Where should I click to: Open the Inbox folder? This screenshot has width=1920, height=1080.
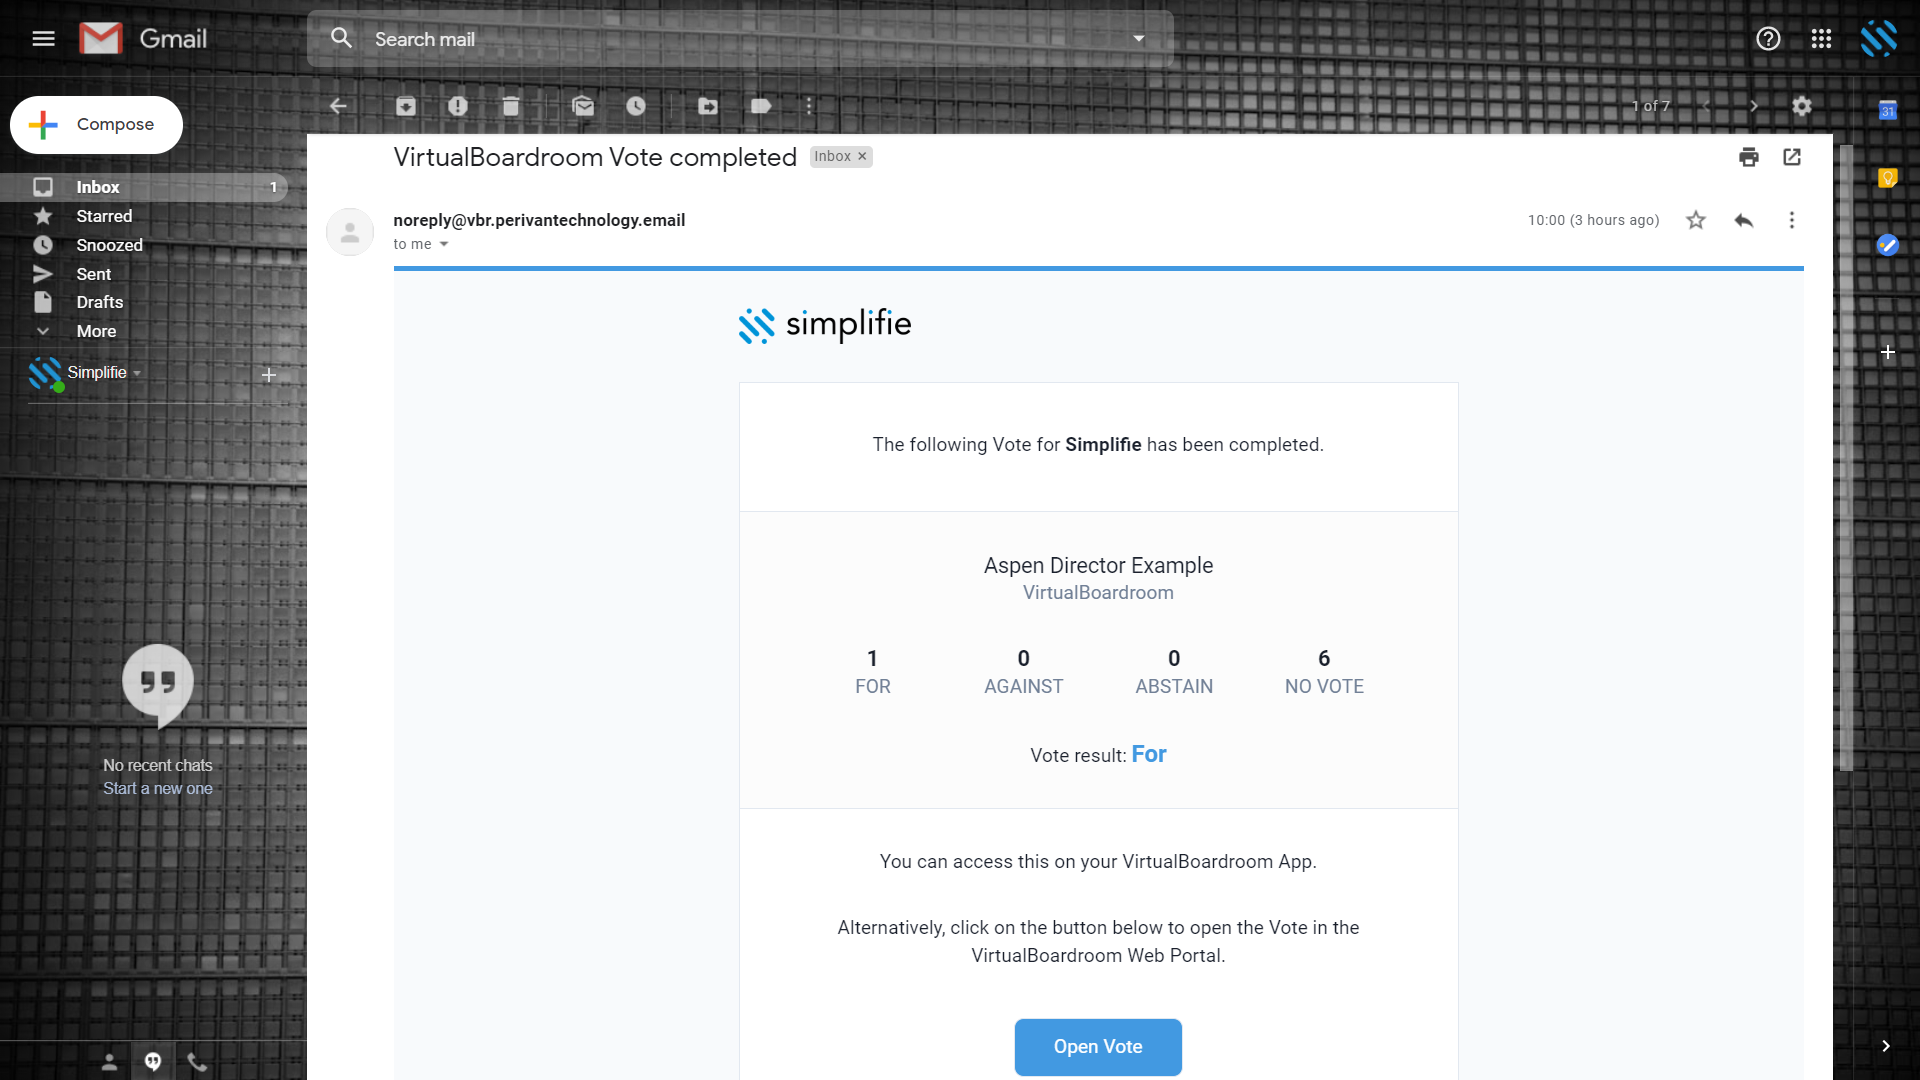coord(144,187)
